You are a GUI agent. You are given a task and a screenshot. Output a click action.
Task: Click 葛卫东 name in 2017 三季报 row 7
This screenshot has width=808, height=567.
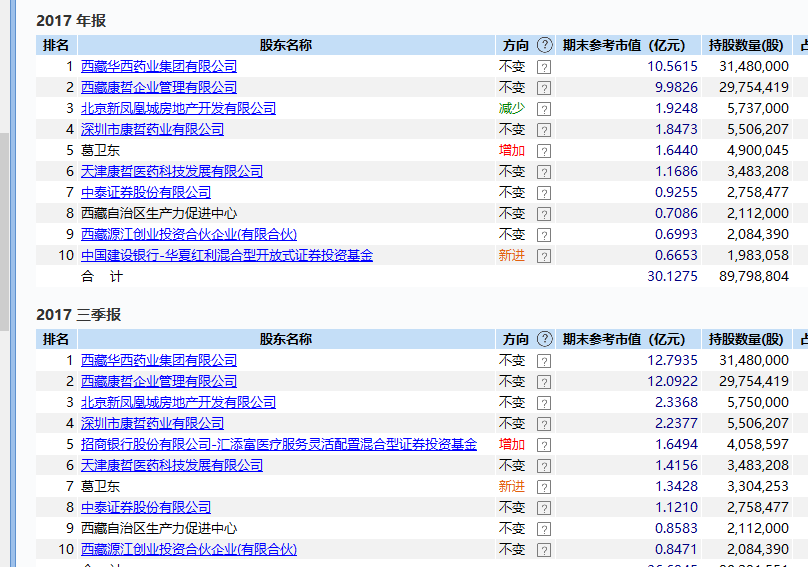[100, 487]
